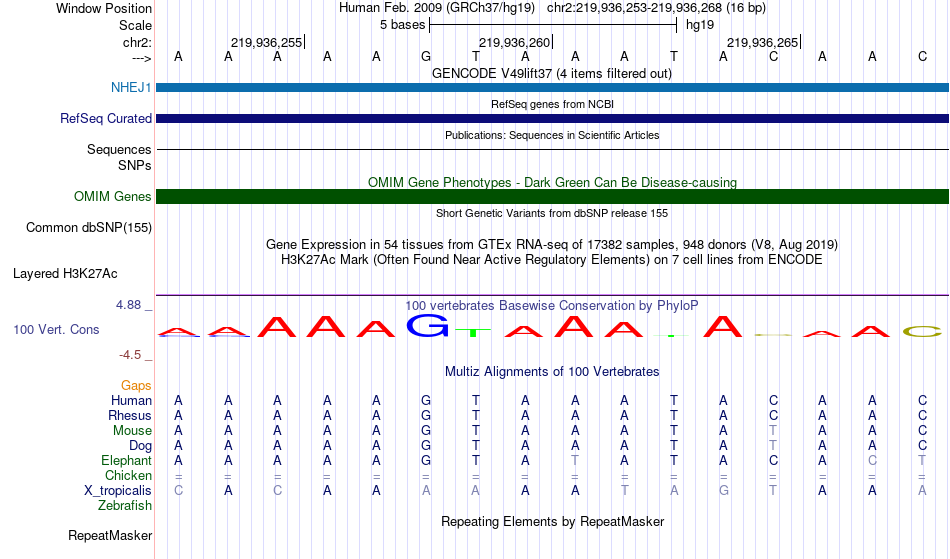The height and width of the screenshot is (559, 950).
Task: Click the 219,936,265 ruler coordinate
Action: point(762,42)
